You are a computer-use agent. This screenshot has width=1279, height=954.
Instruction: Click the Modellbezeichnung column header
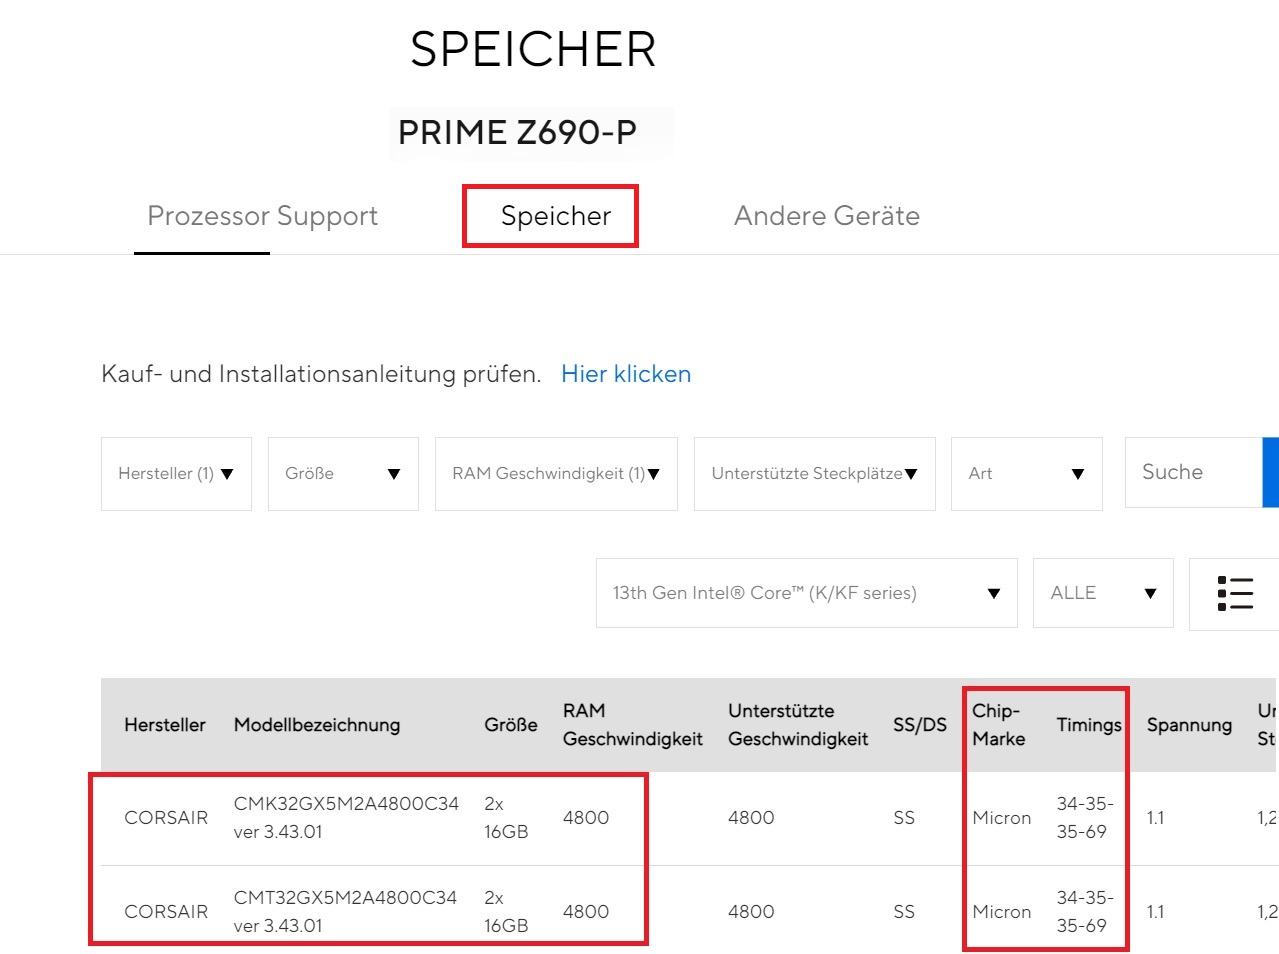coord(316,725)
